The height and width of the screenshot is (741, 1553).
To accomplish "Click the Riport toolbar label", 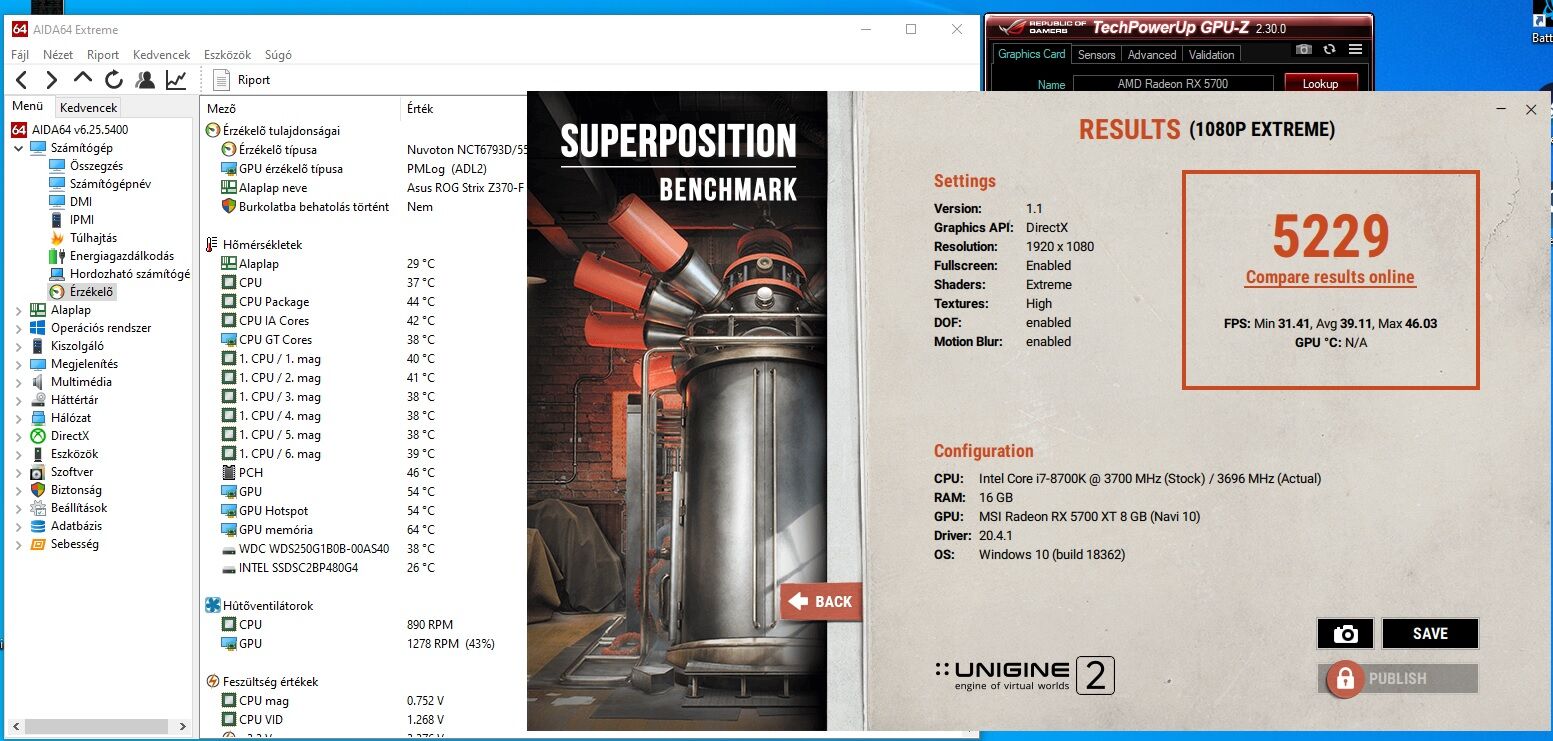I will coord(254,80).
